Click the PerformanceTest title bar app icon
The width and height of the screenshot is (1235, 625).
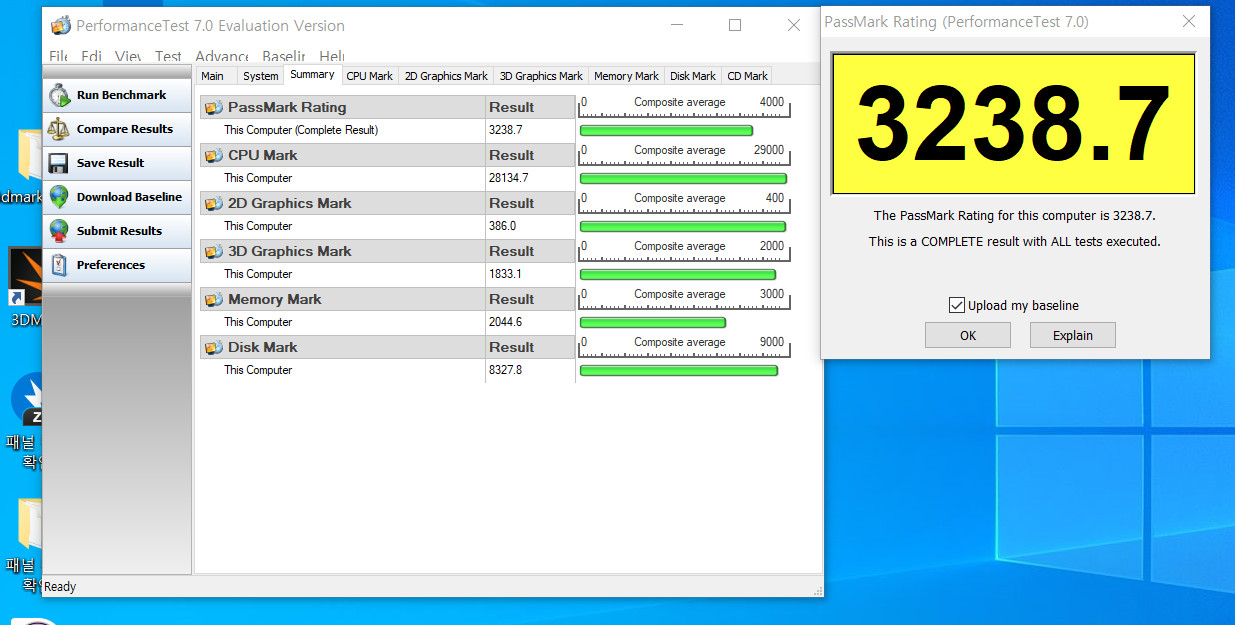(x=61, y=26)
